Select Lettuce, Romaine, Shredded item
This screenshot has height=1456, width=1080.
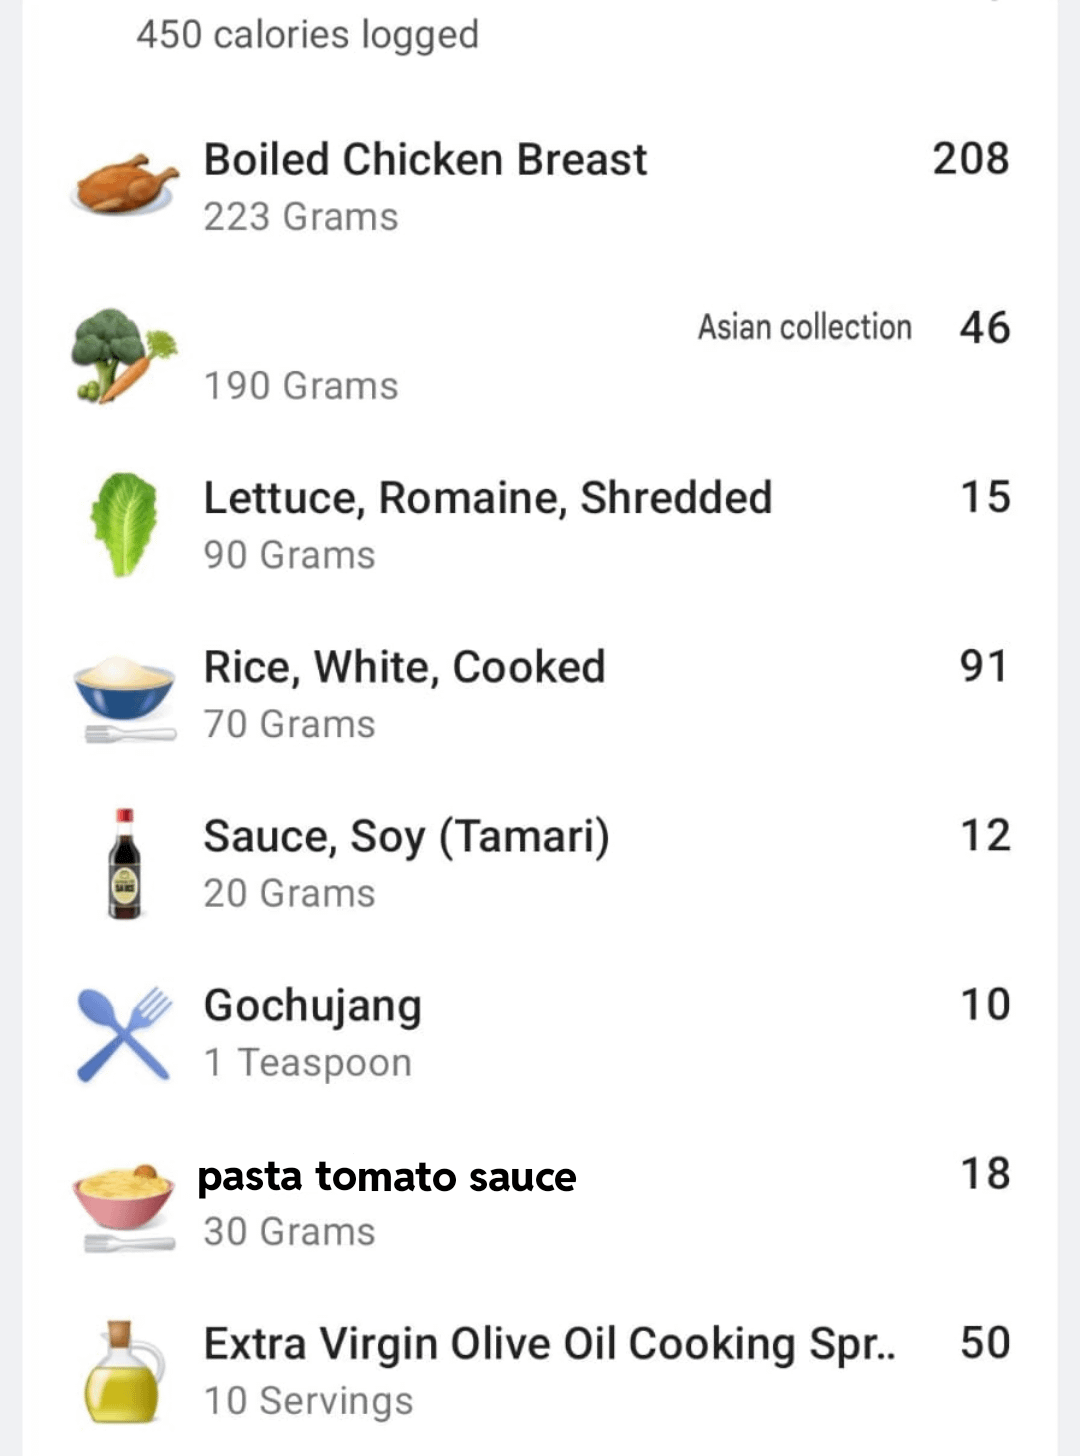click(x=487, y=498)
